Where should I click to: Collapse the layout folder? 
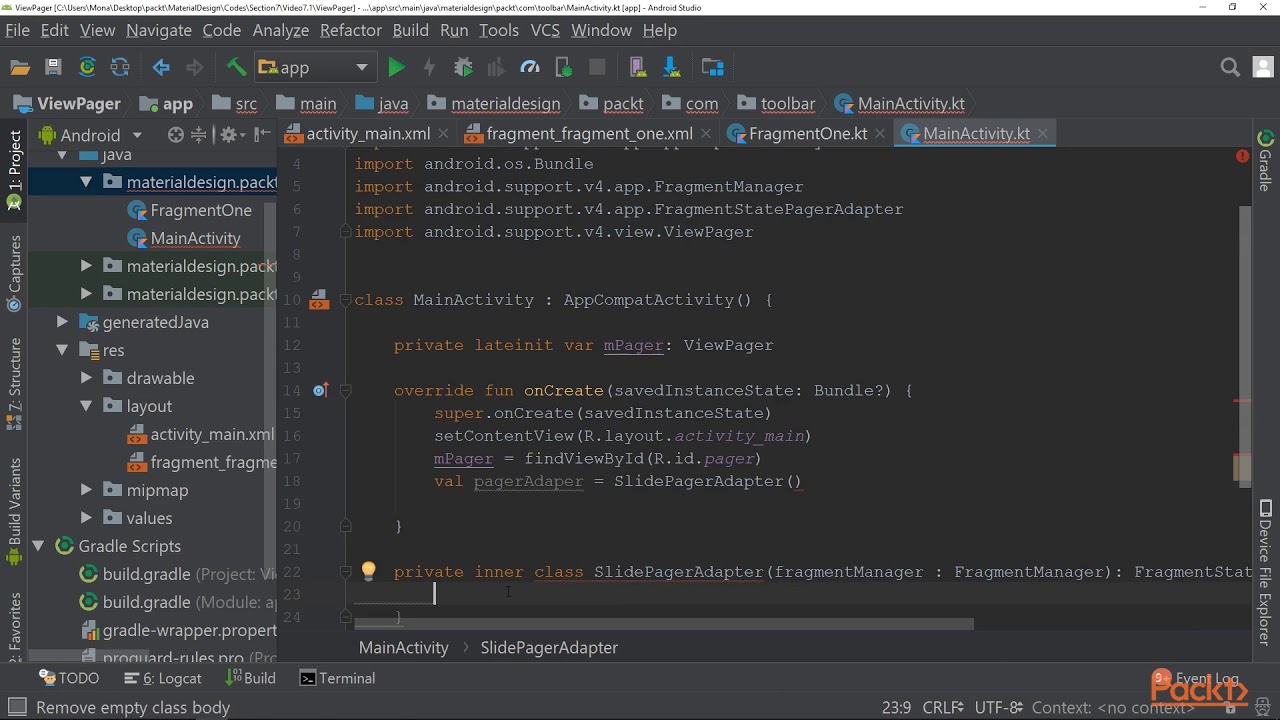[86, 406]
